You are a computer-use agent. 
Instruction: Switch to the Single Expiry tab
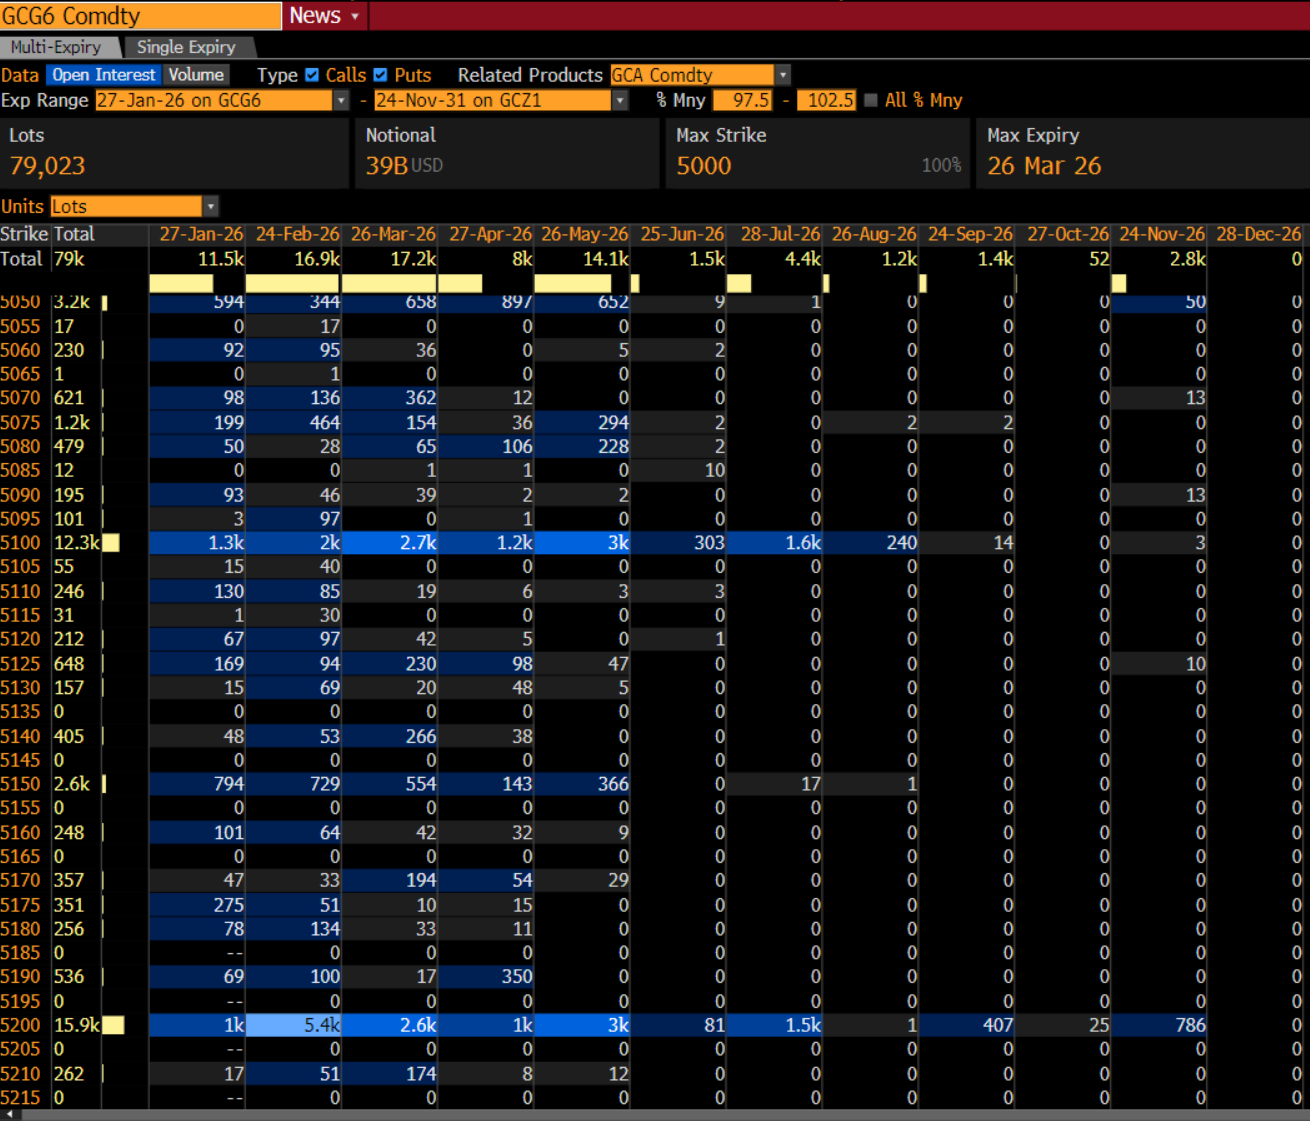pyautogui.click(x=186, y=47)
